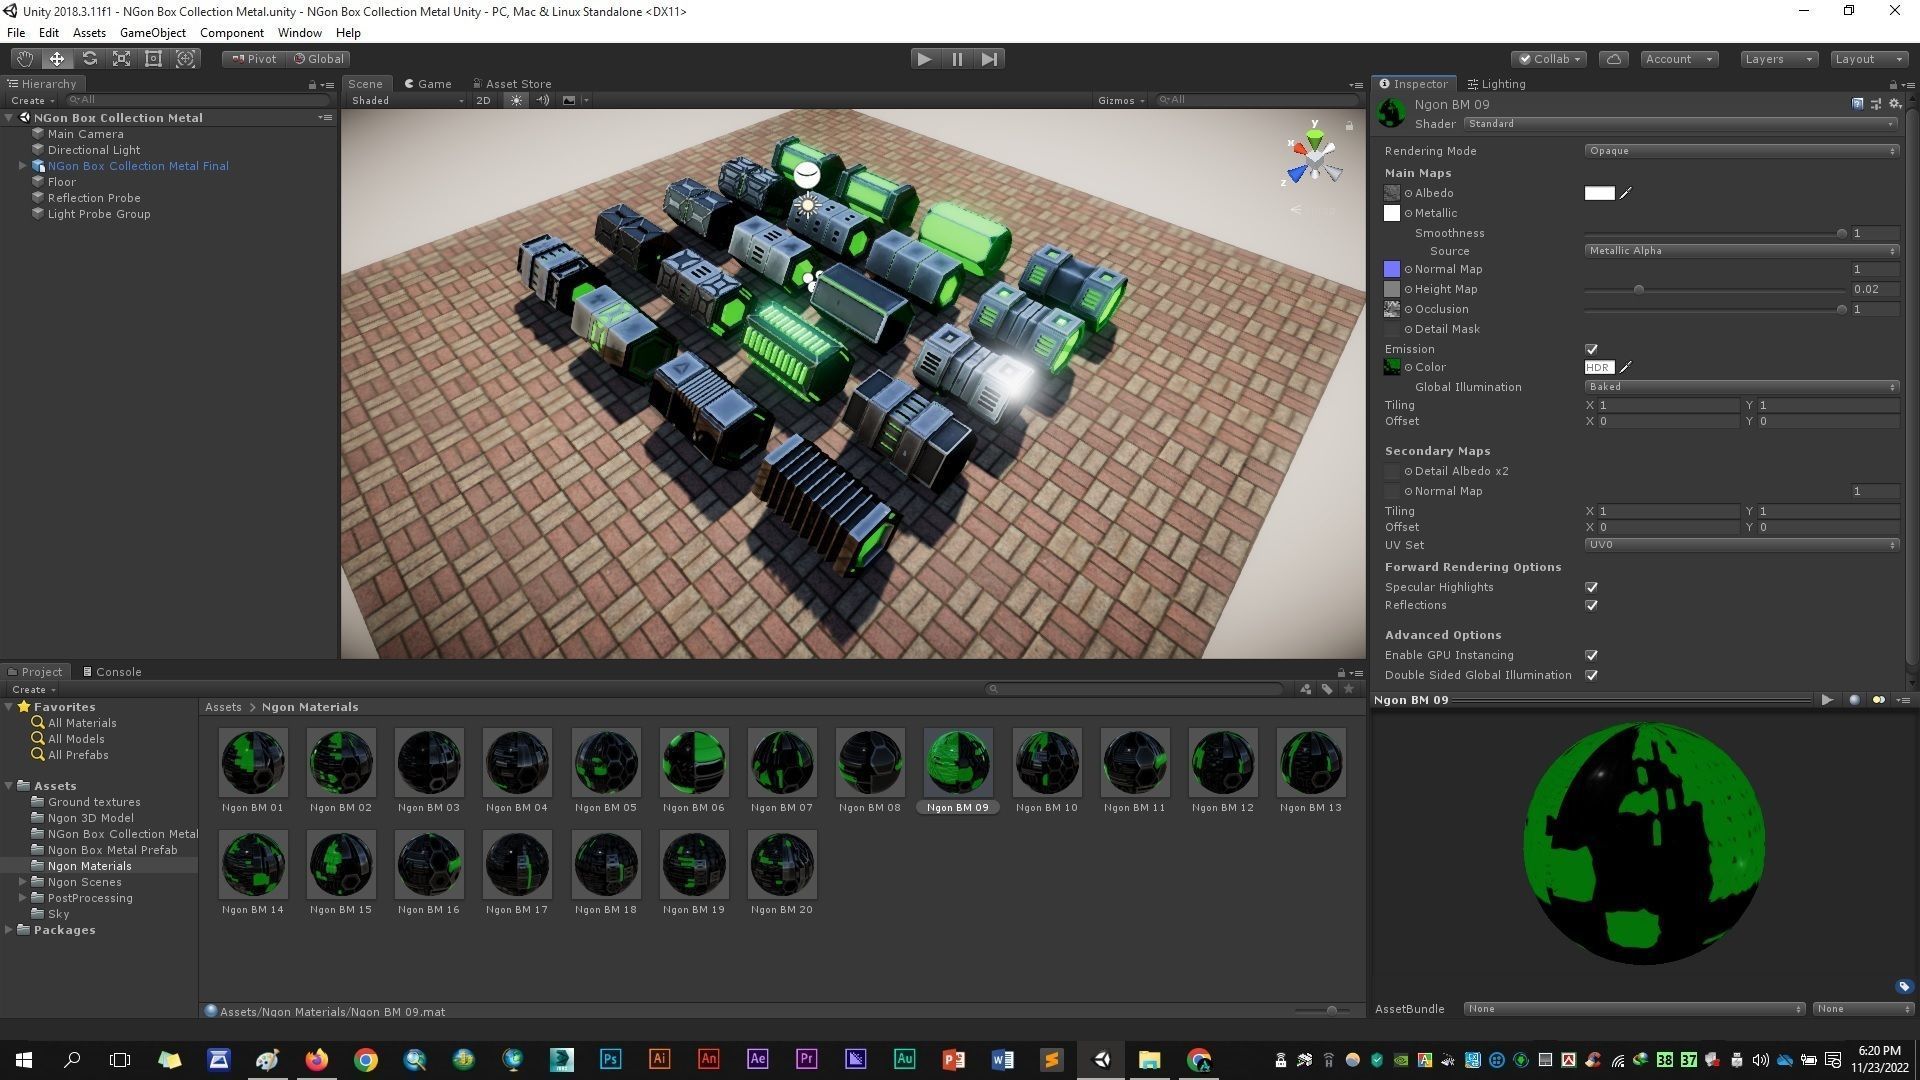Toggle 2D scene view mode
Image resolution: width=1920 pixels, height=1080 pixels.
pyautogui.click(x=484, y=100)
